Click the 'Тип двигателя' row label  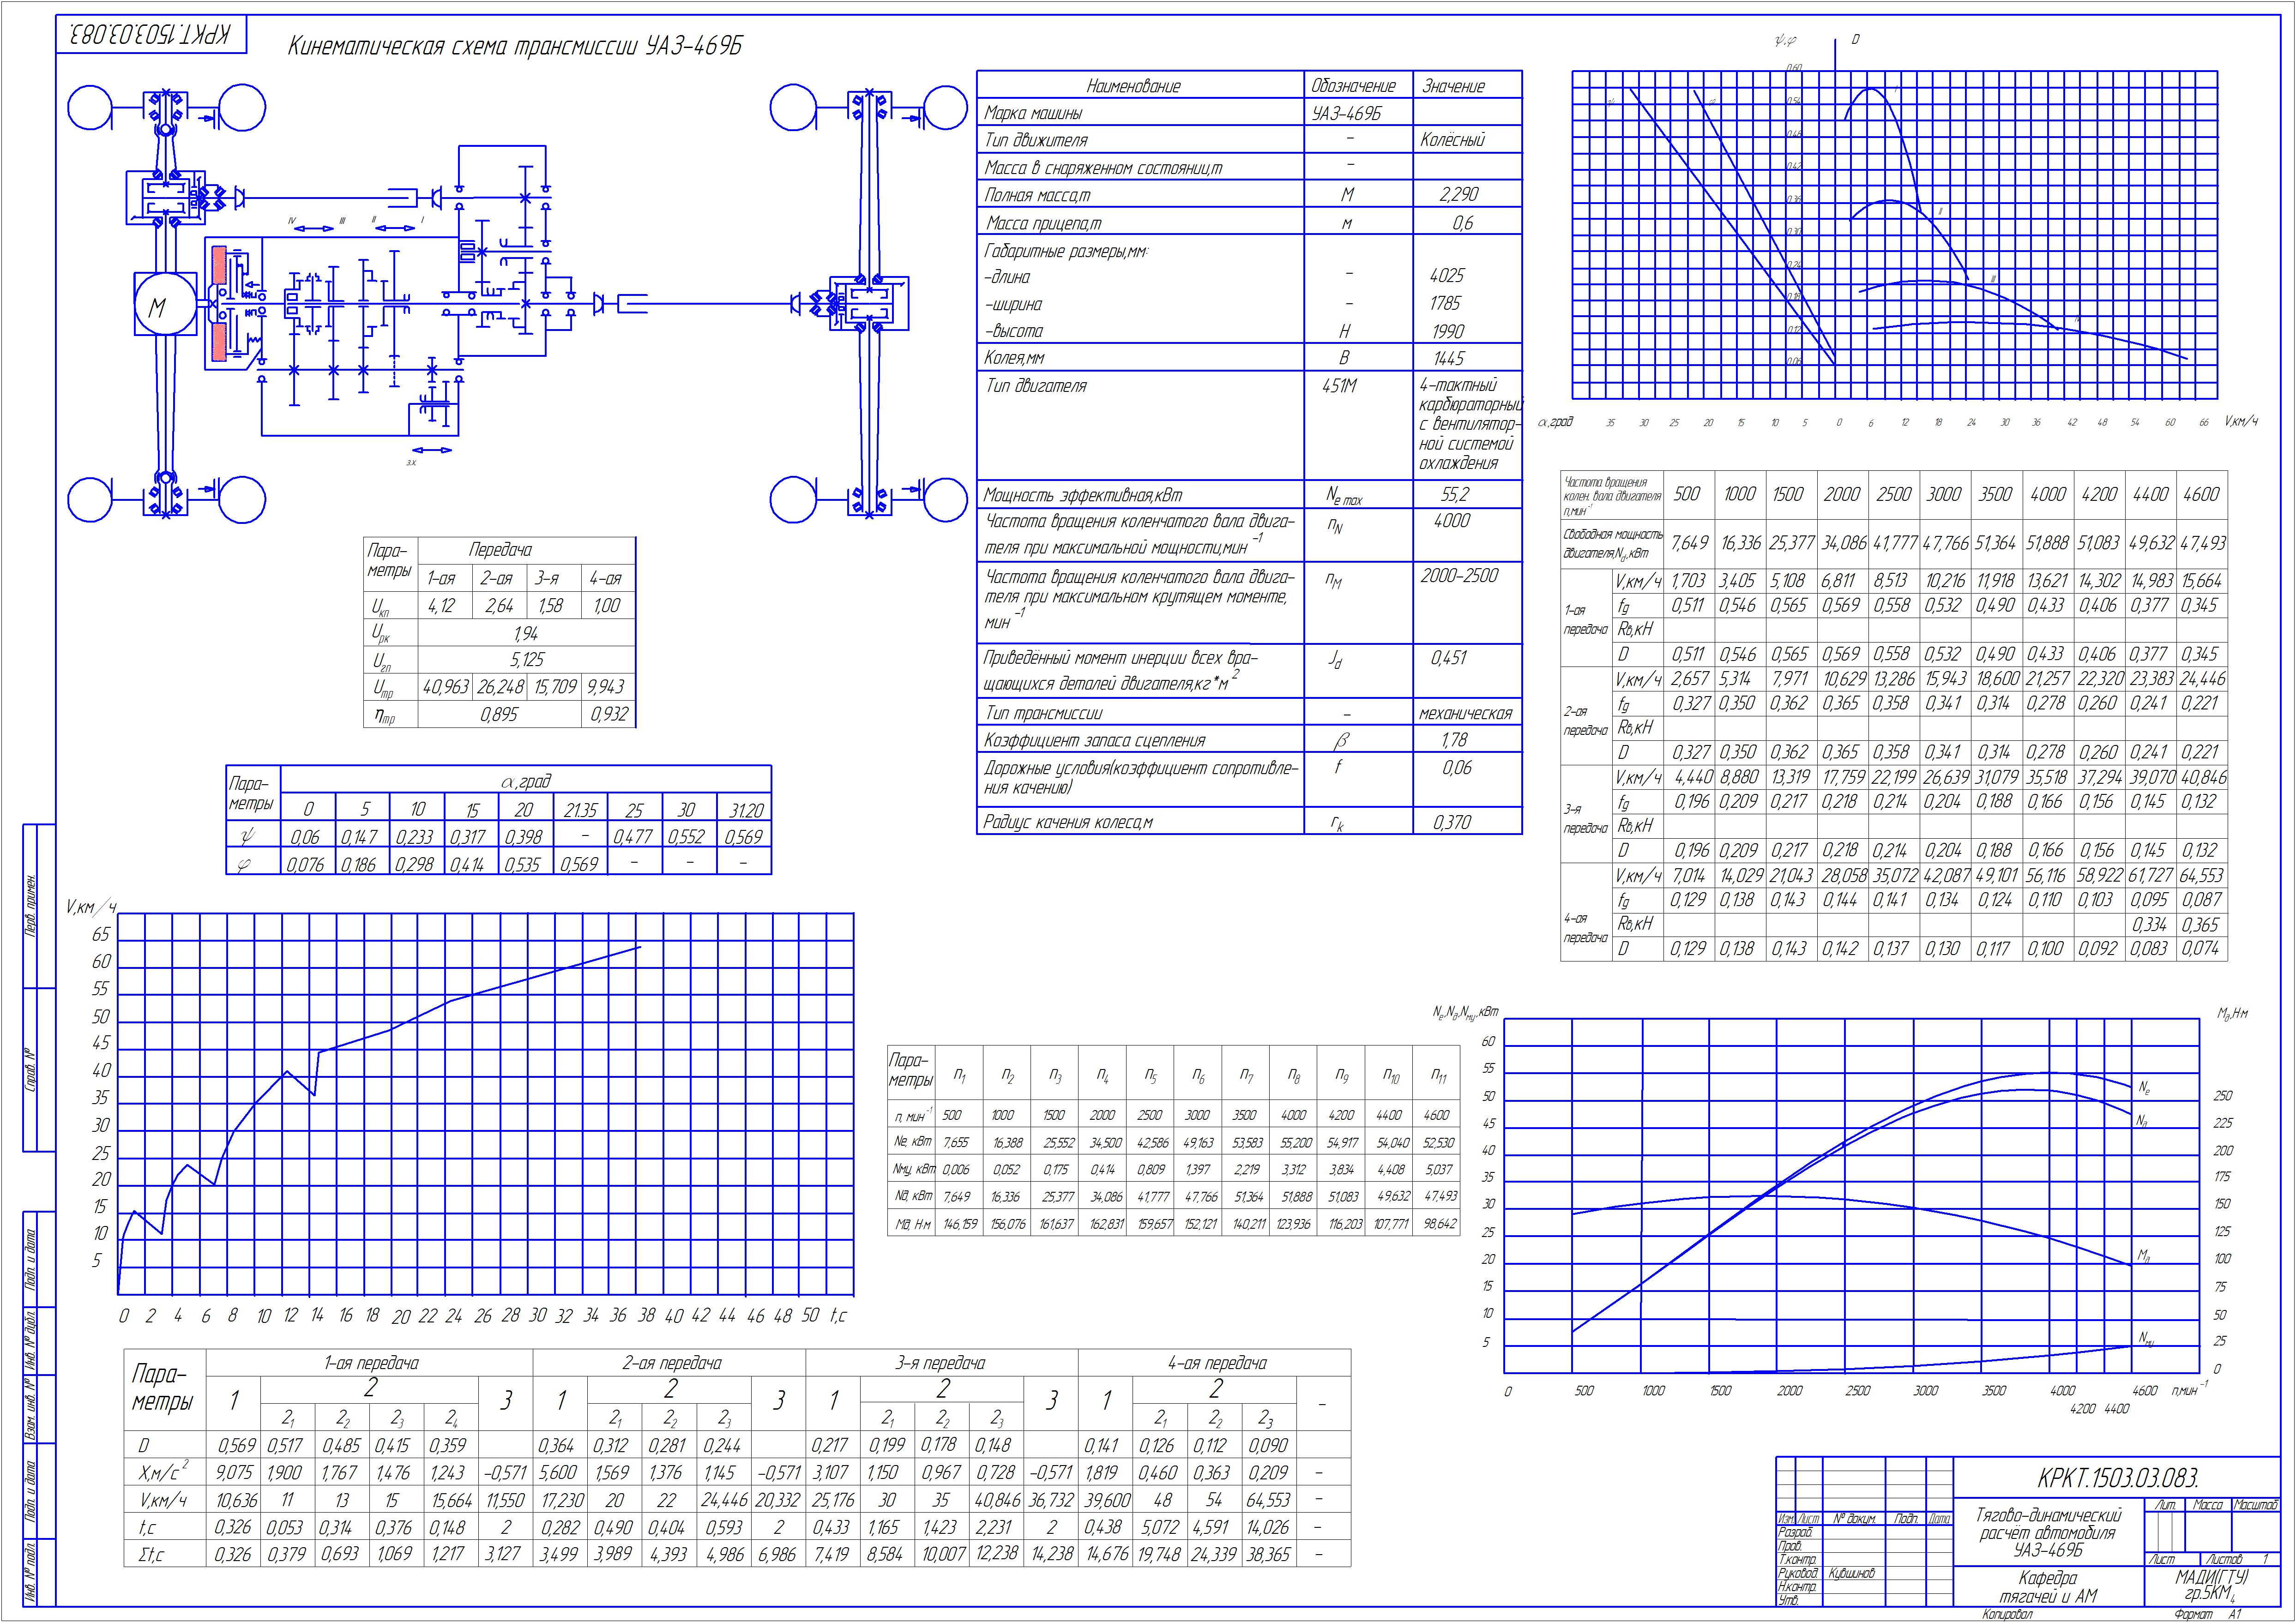click(x=1036, y=386)
